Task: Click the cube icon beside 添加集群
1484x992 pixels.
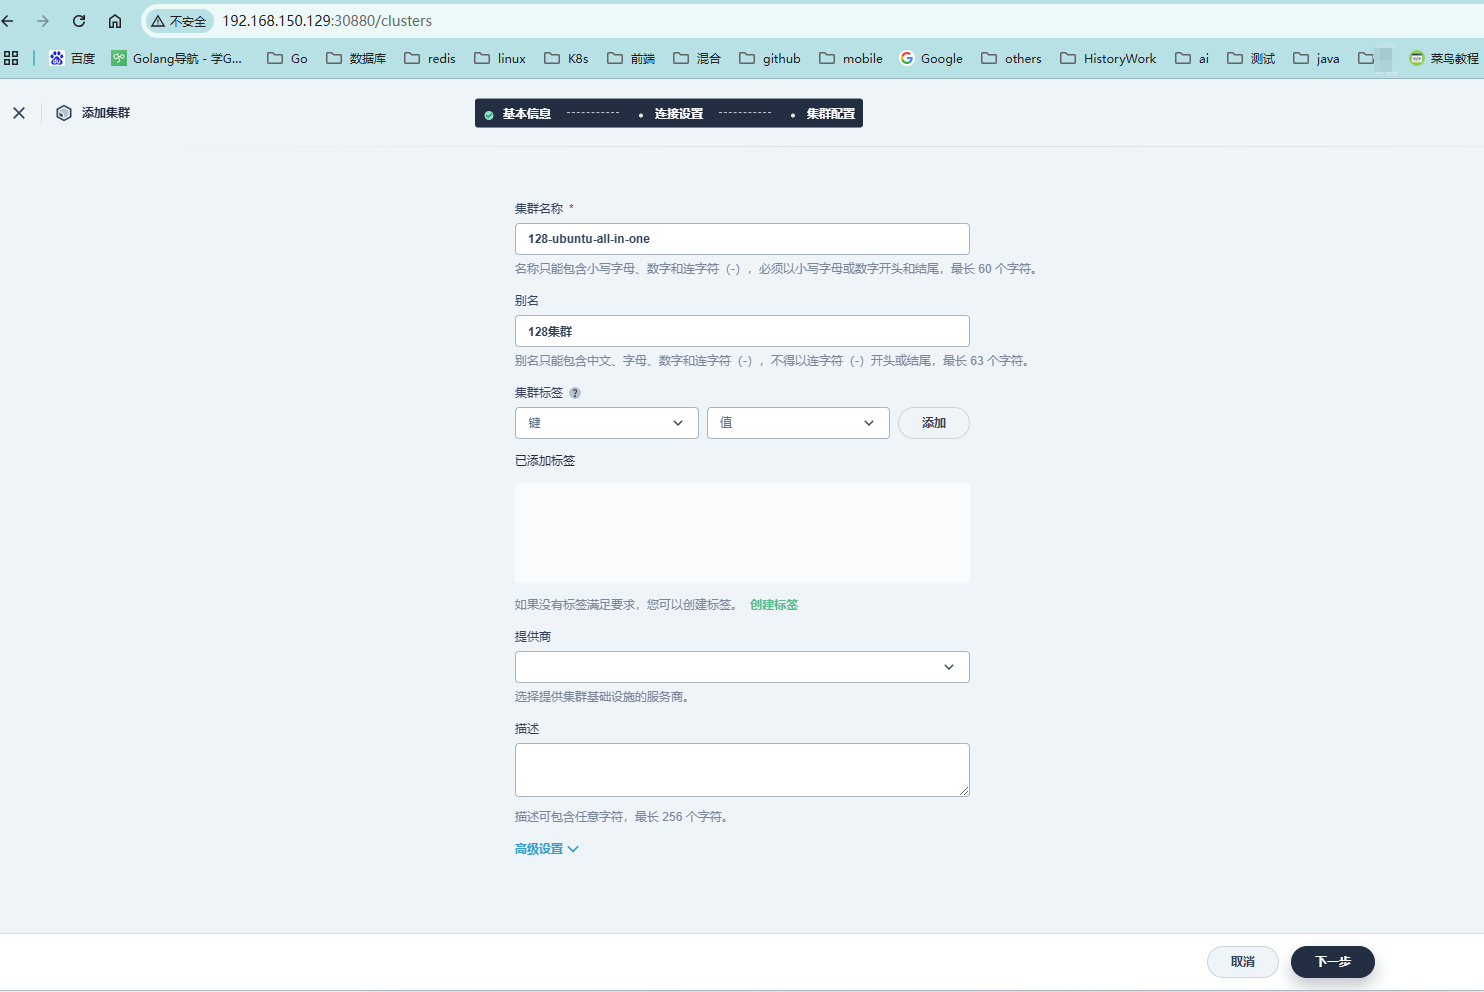Action: (64, 113)
